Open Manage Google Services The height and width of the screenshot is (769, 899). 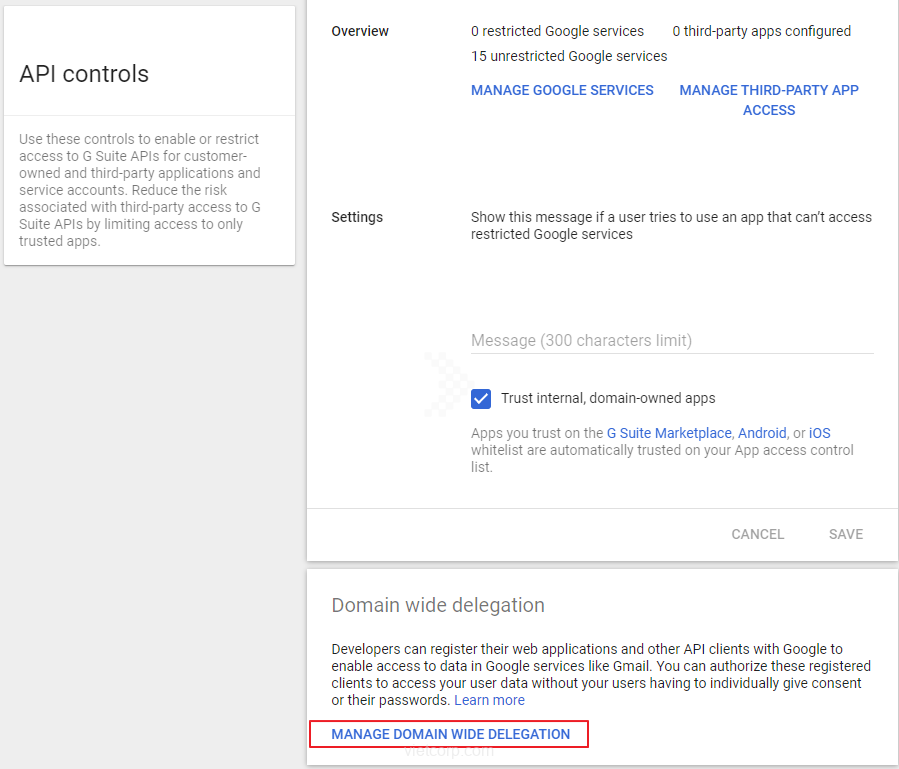click(562, 90)
